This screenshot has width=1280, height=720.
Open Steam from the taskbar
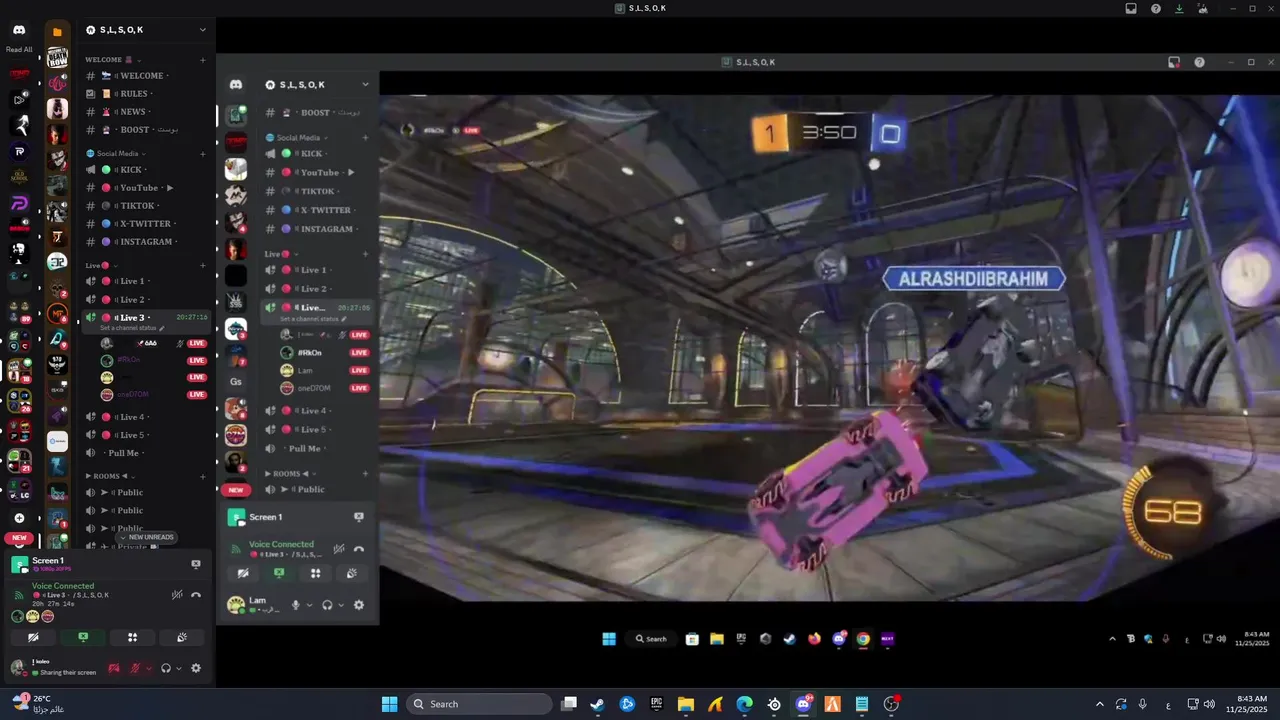[x=598, y=704]
